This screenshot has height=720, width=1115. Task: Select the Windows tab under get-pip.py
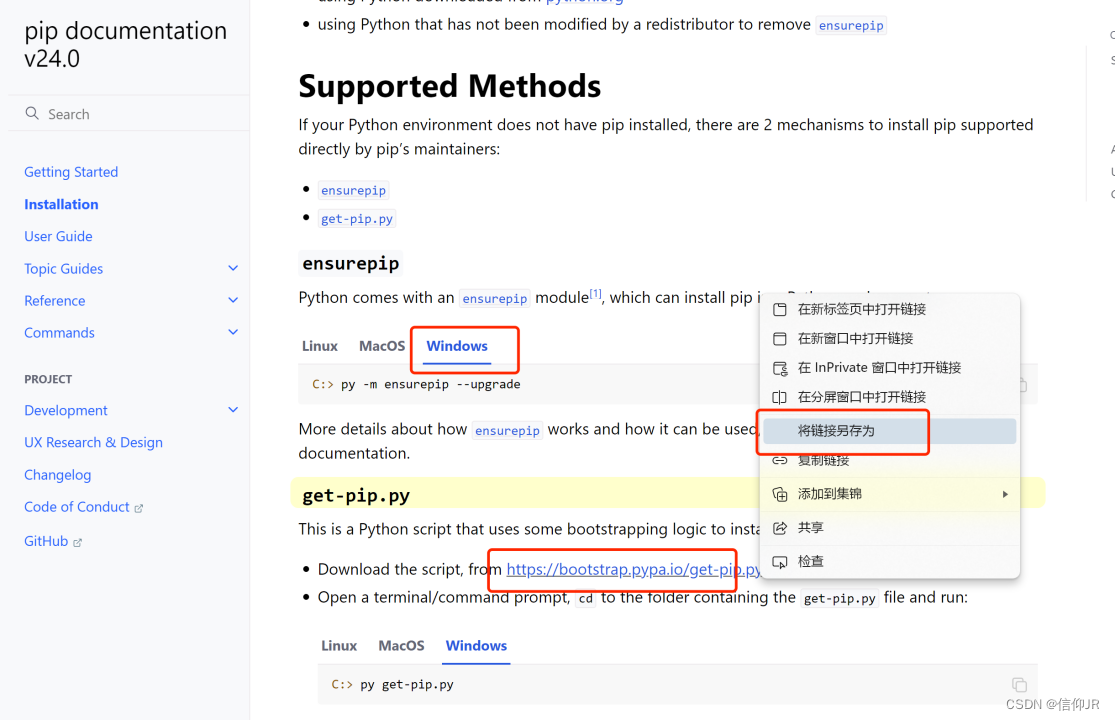click(x=476, y=646)
